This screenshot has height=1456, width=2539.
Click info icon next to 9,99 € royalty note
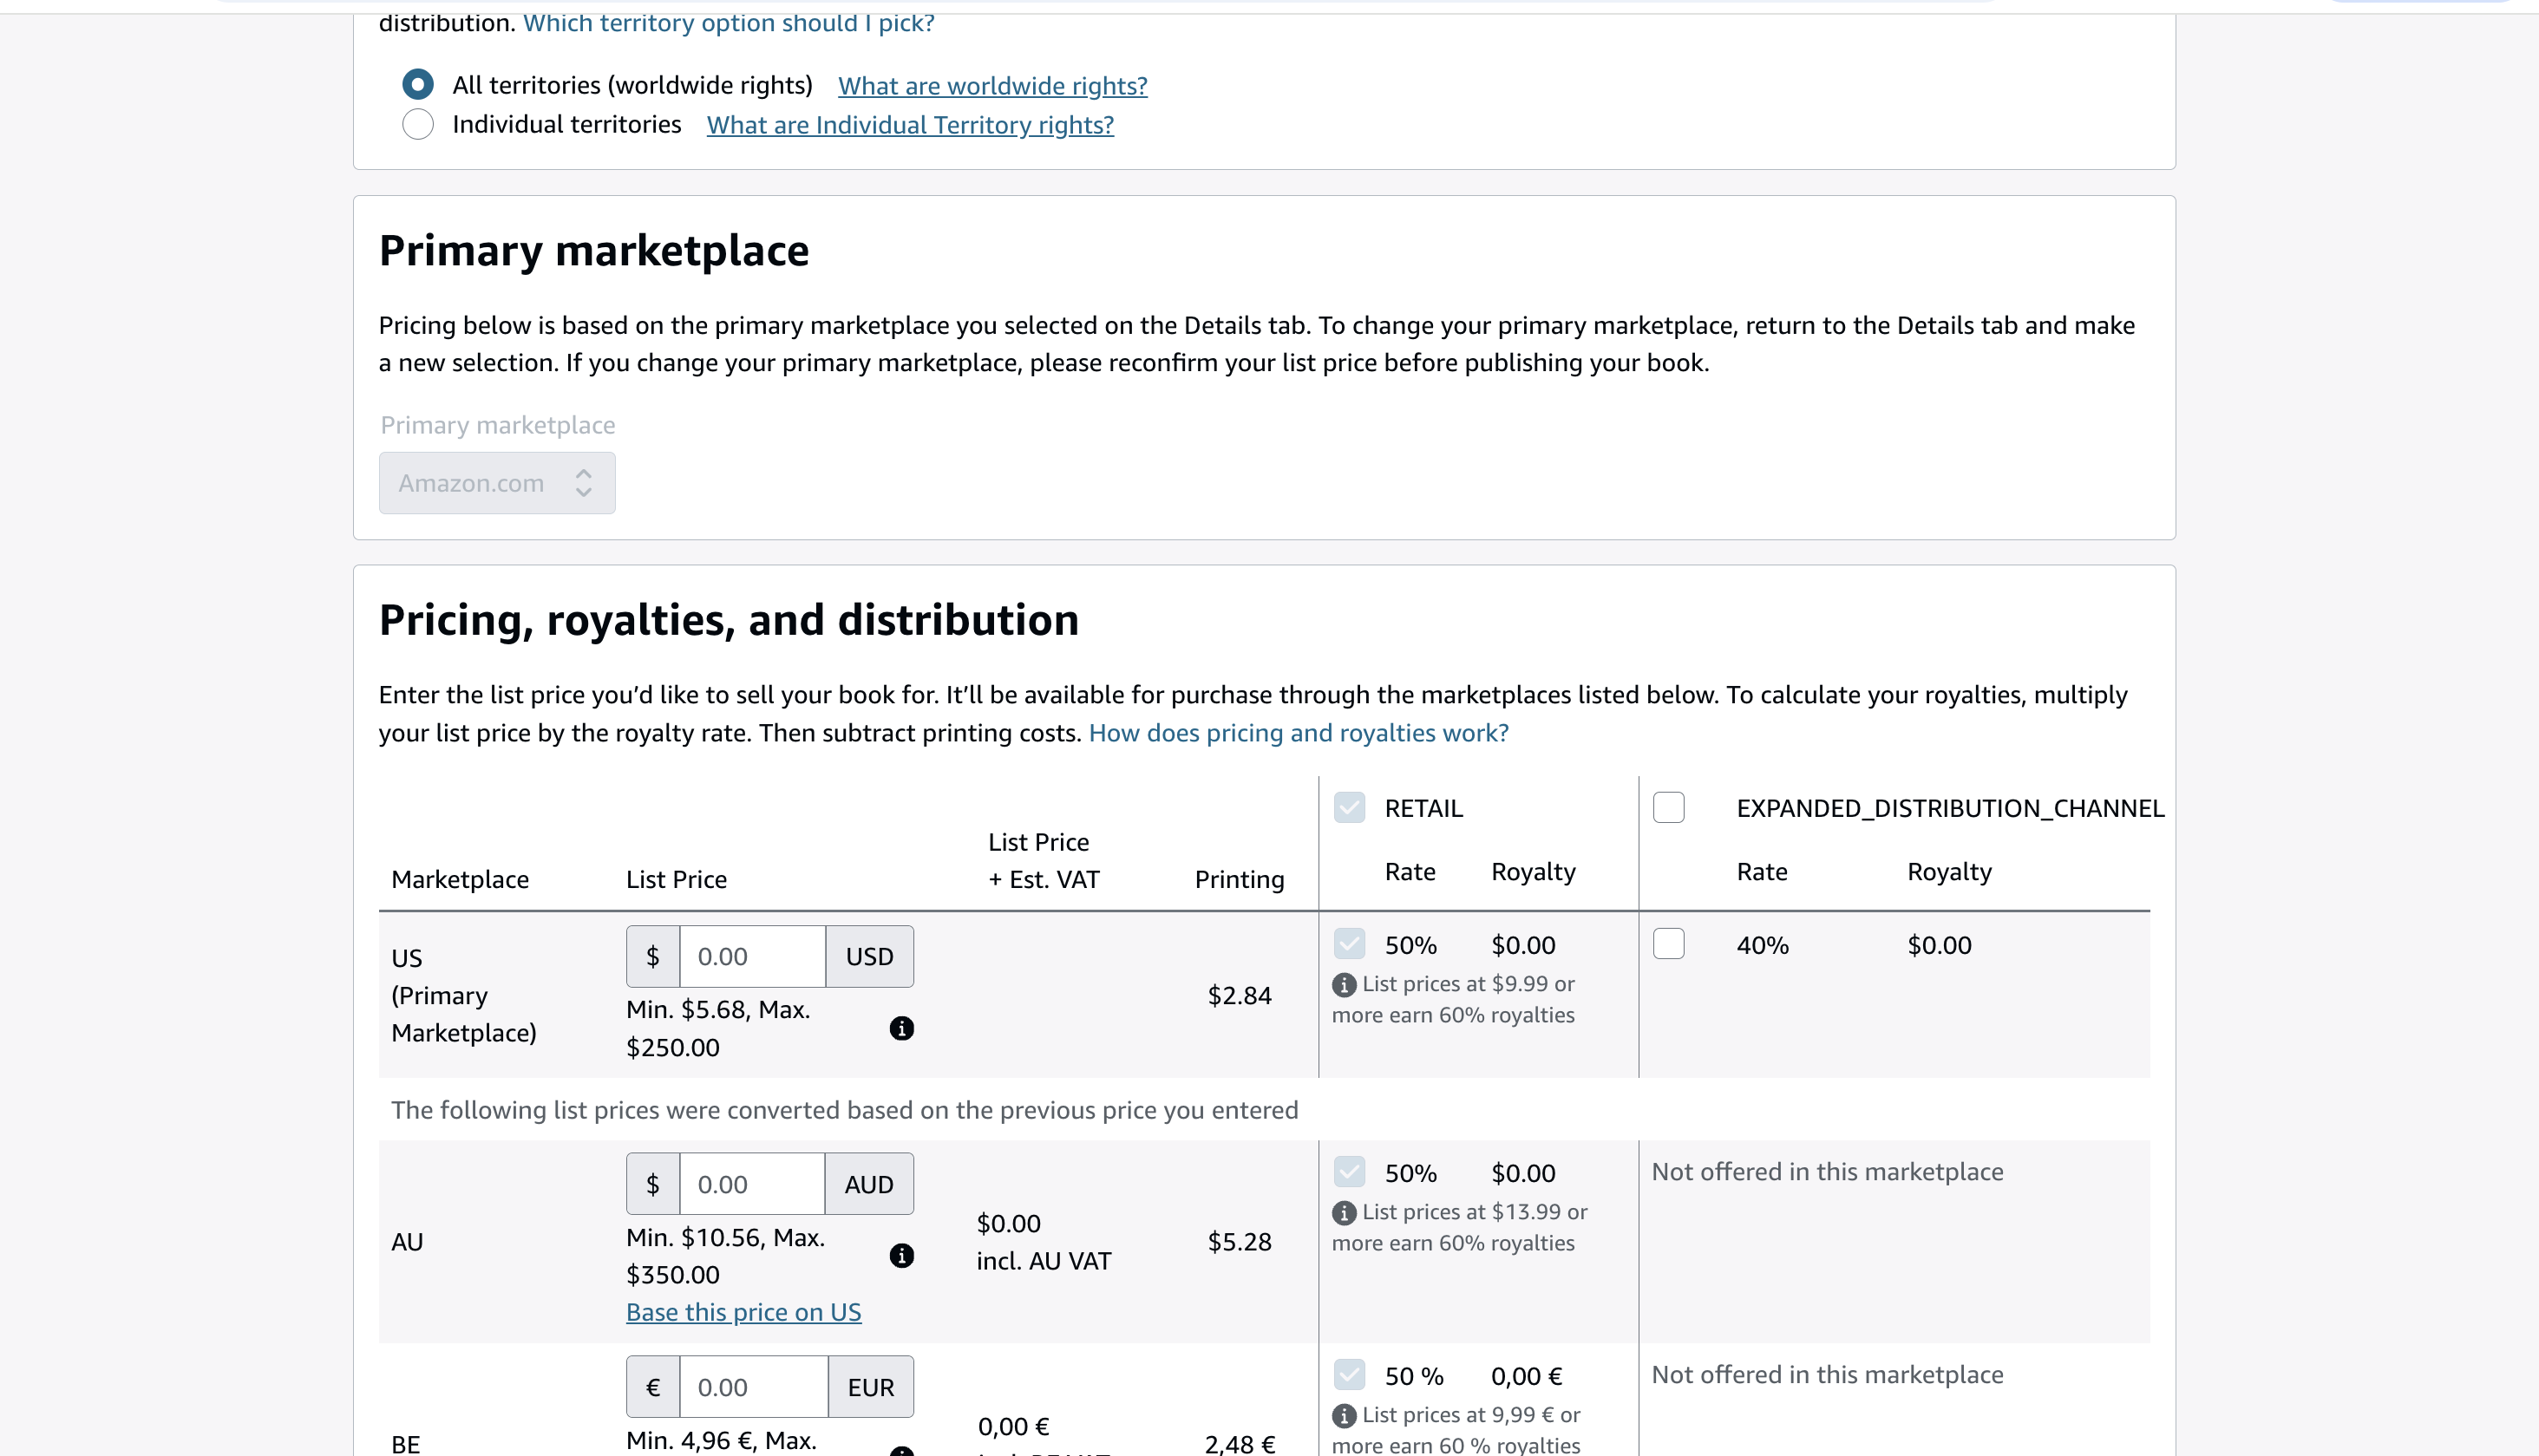pyautogui.click(x=1344, y=1416)
